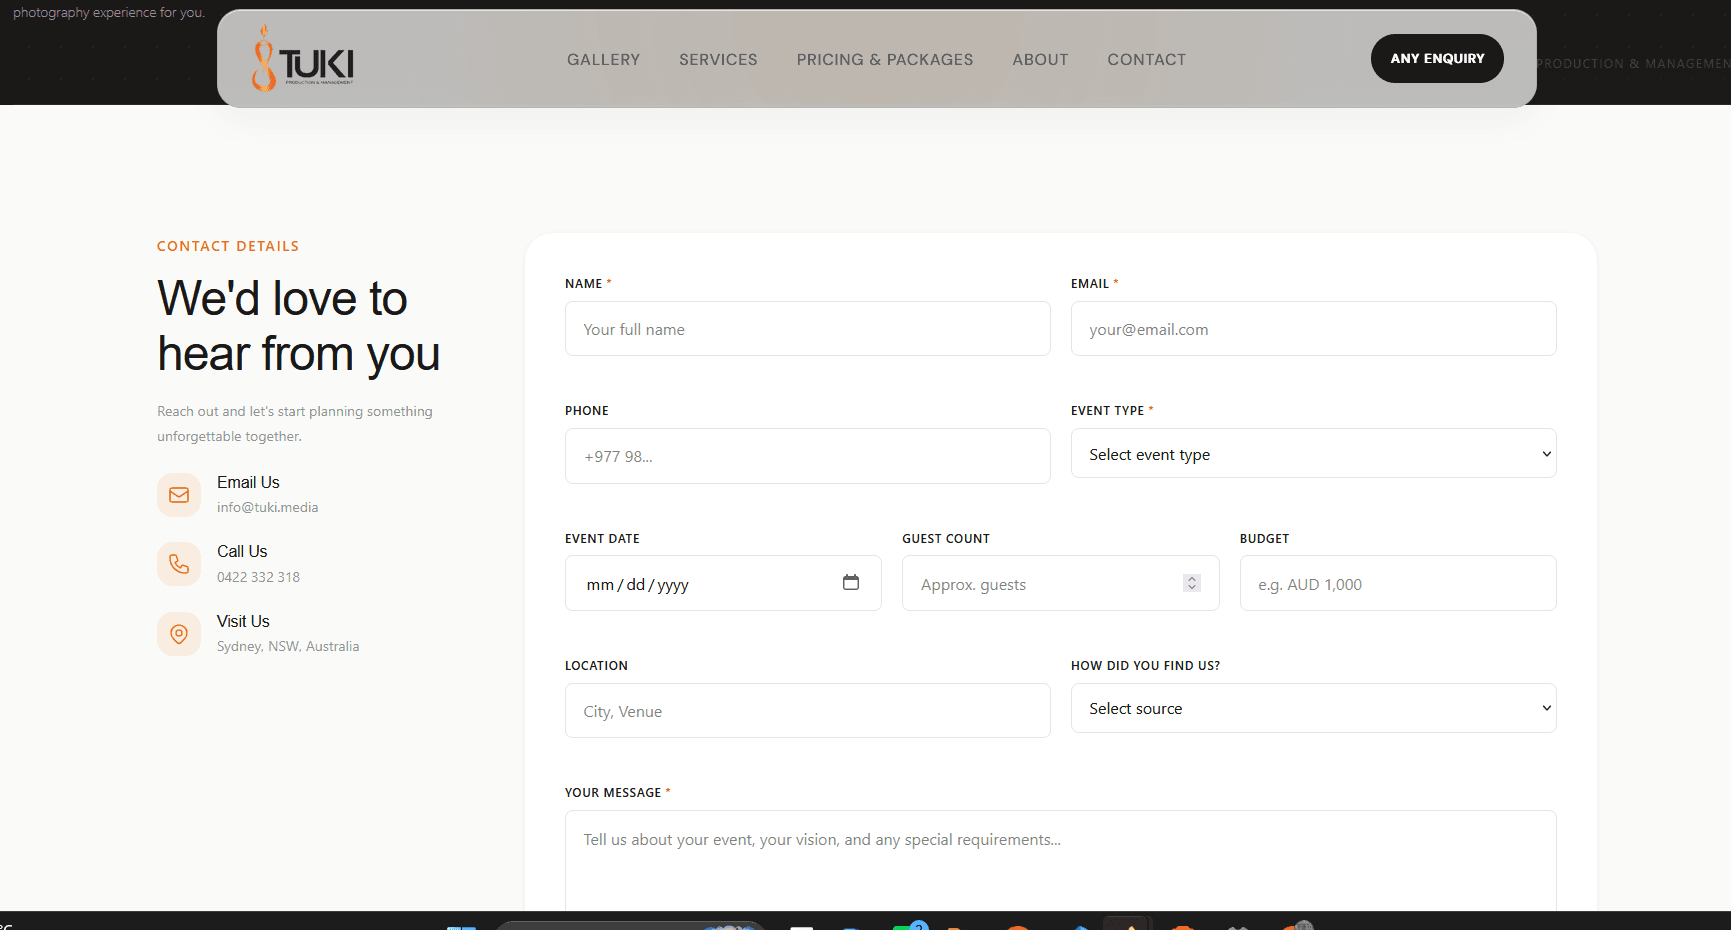Click the Sydney, NSW, Australia address

pos(288,646)
